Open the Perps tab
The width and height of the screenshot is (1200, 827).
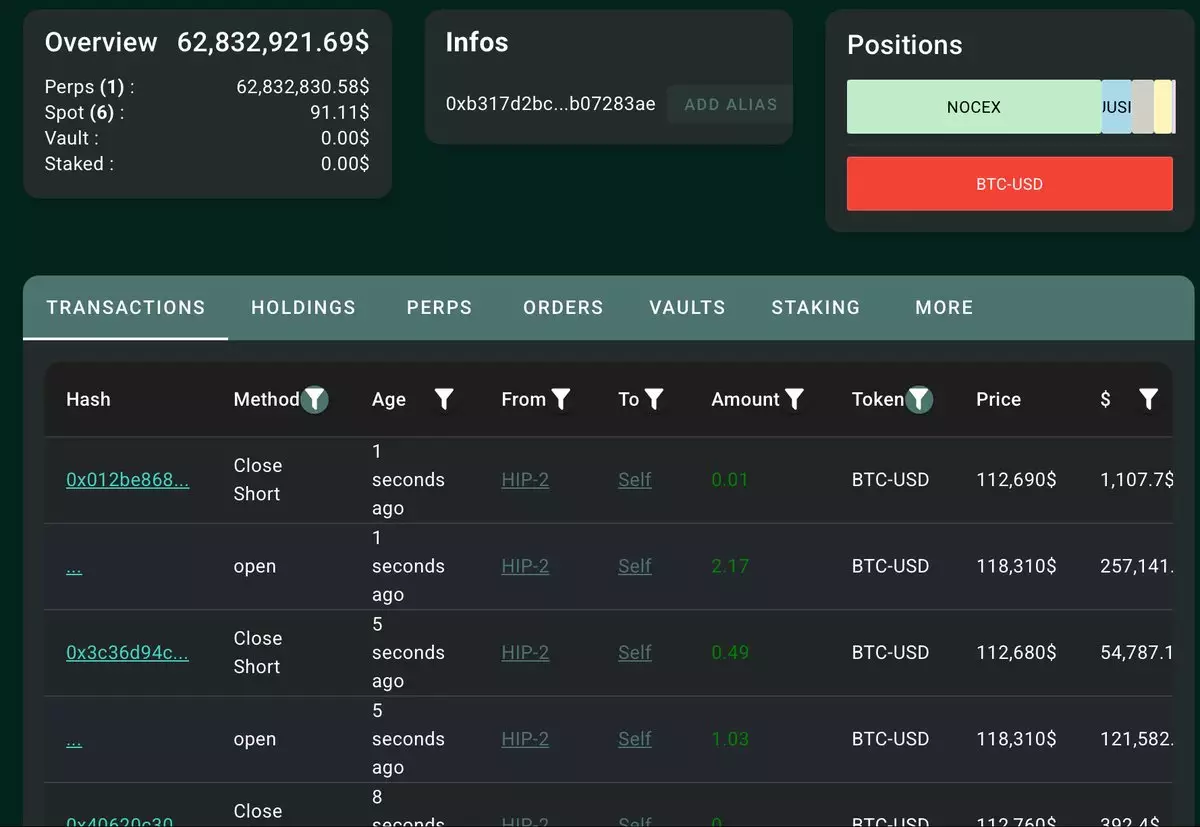439,308
